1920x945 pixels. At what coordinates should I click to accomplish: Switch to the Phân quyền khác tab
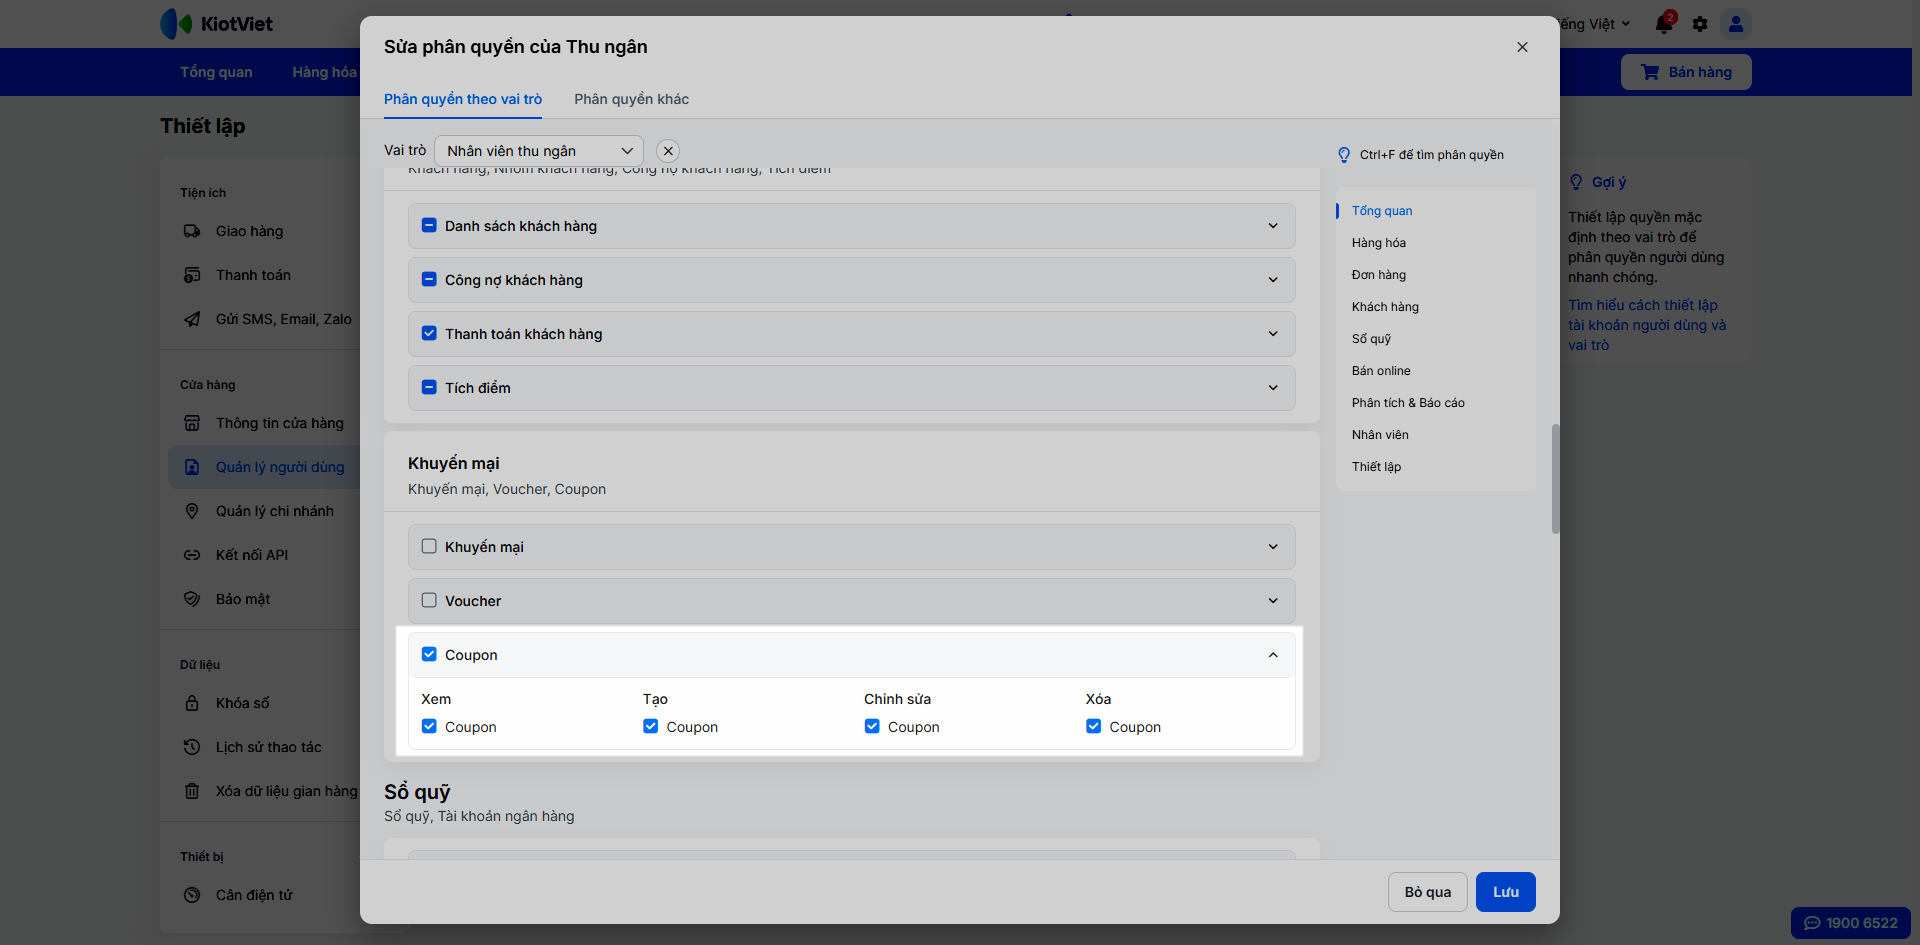coord(631,99)
